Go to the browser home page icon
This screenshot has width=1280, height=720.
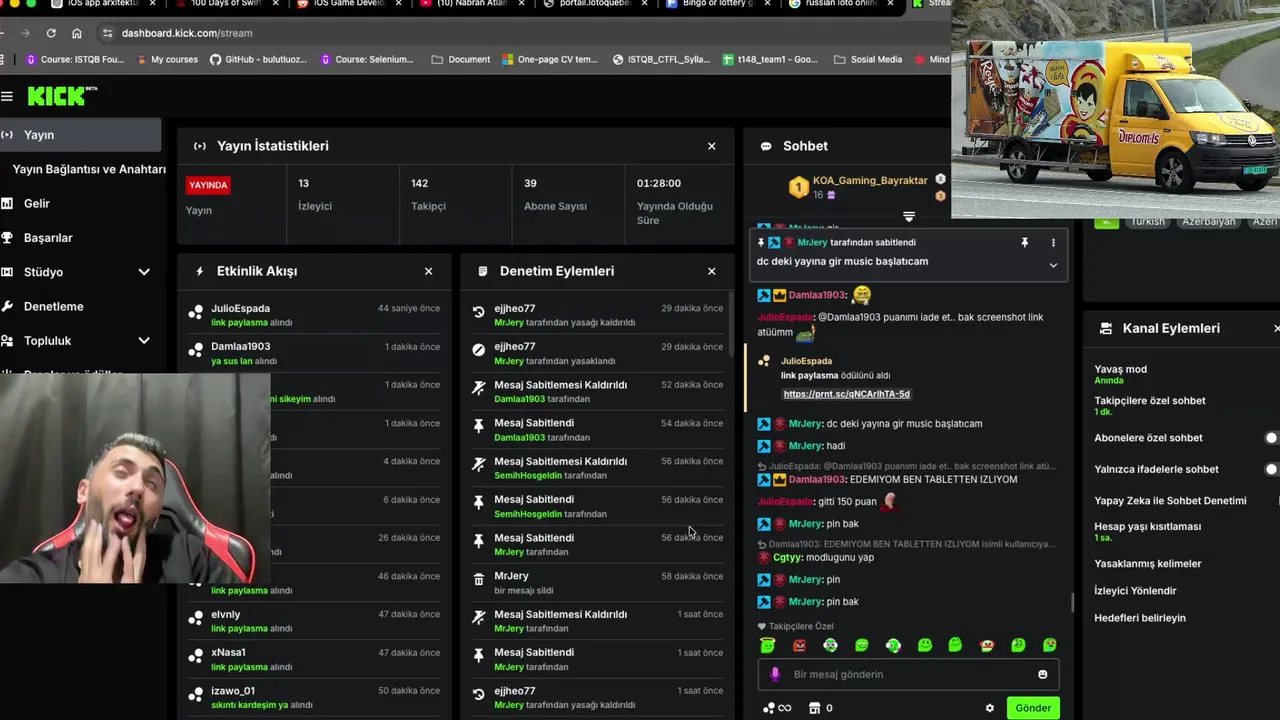[77, 33]
